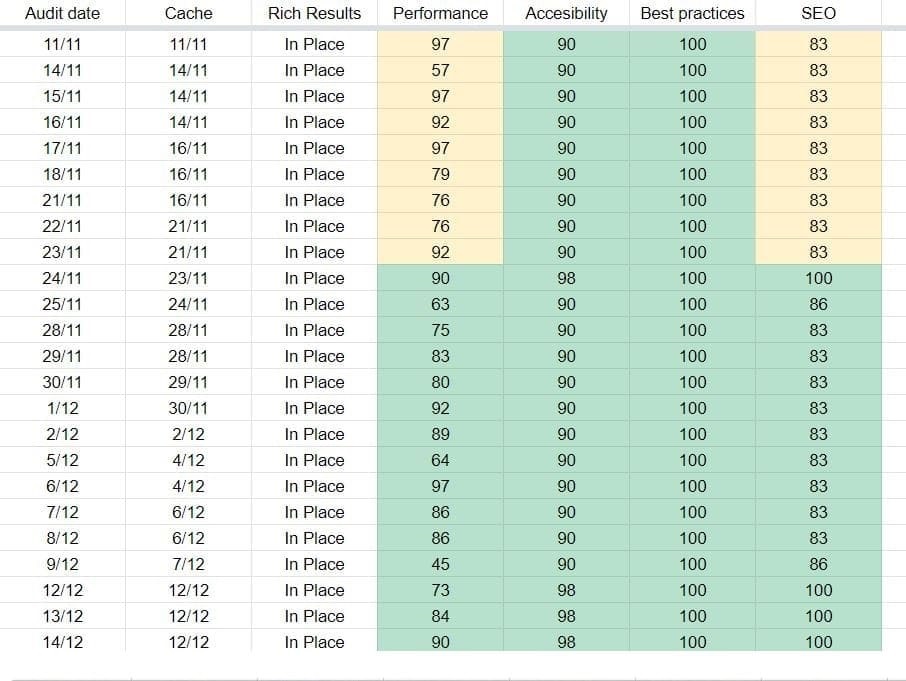Click the Cache cell reading 30/11
This screenshot has width=906, height=681.
click(x=188, y=408)
